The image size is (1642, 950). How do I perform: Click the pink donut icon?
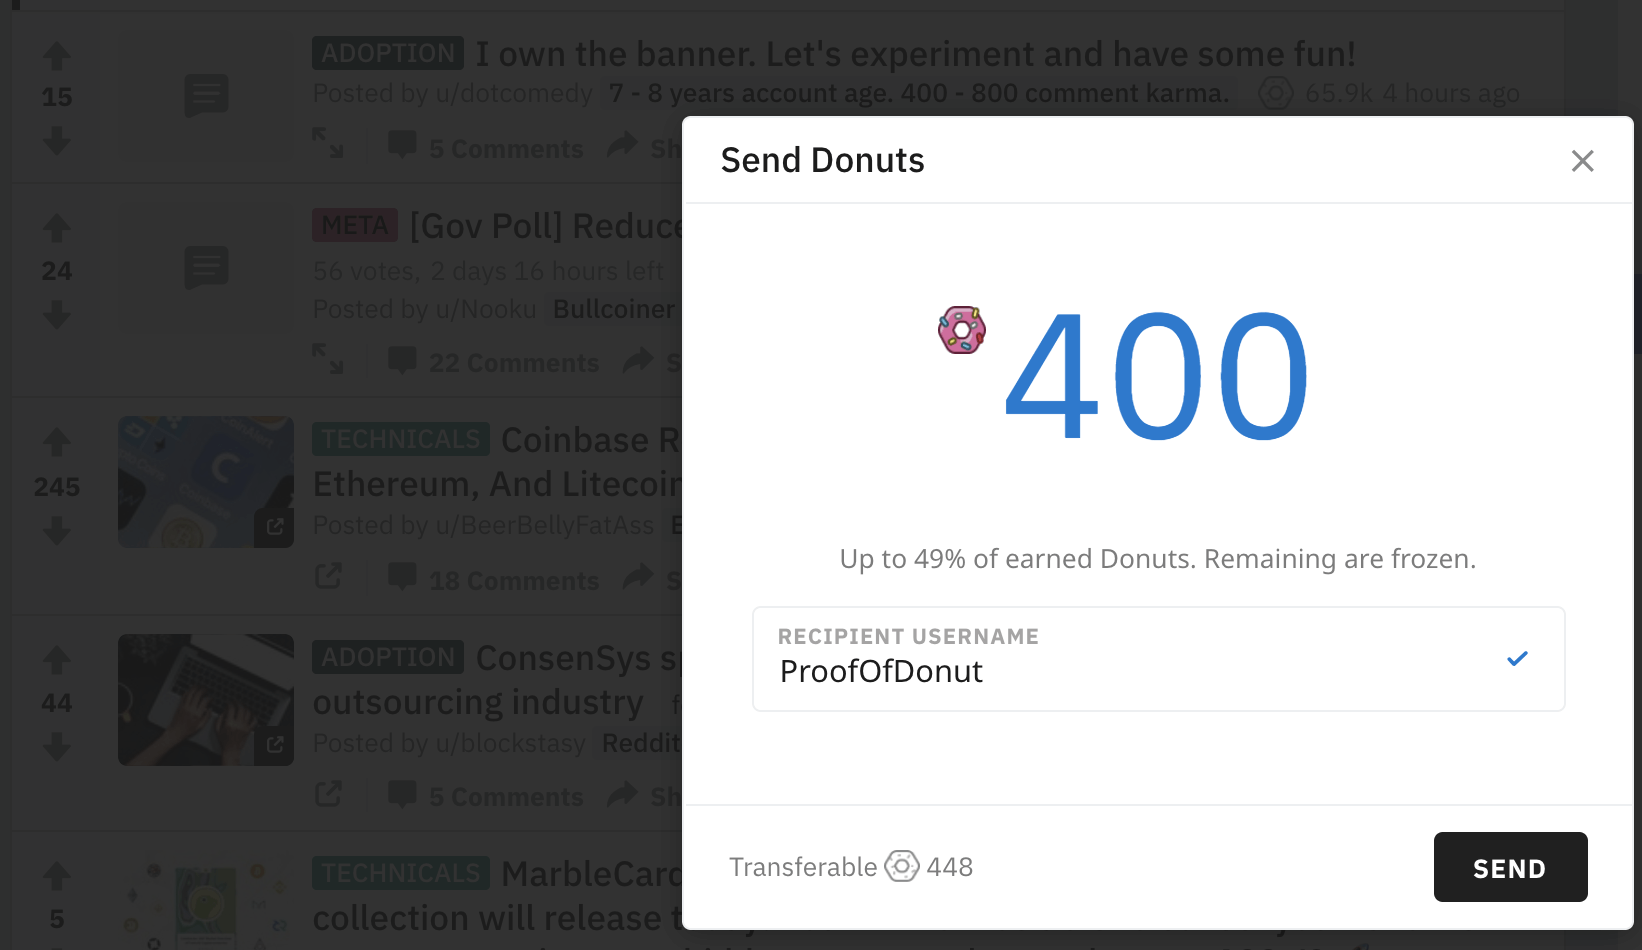tap(962, 330)
